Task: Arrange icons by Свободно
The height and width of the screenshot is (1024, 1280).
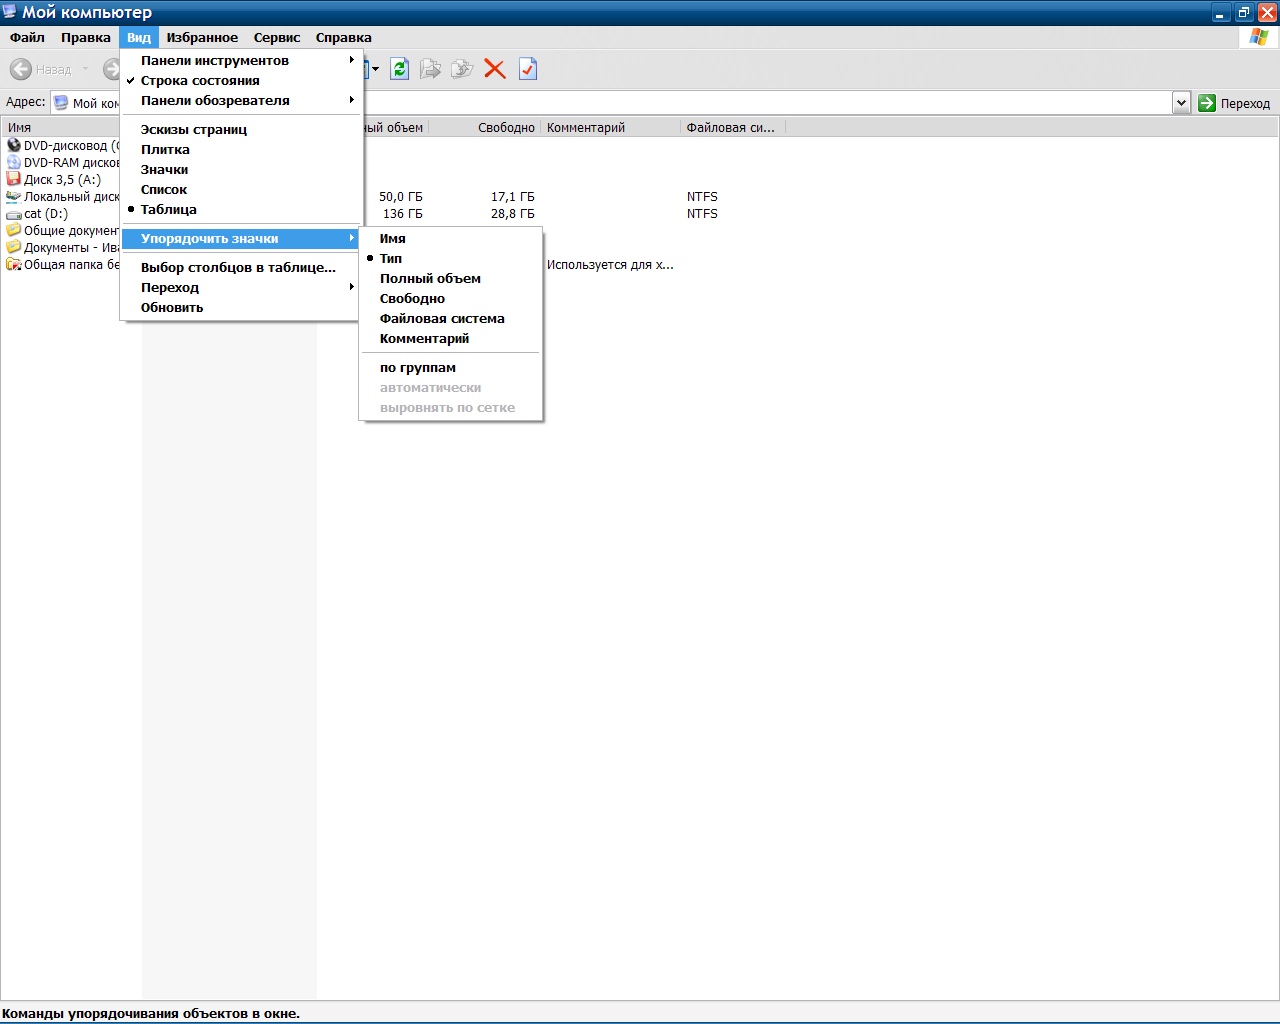Action: [x=451, y=298]
